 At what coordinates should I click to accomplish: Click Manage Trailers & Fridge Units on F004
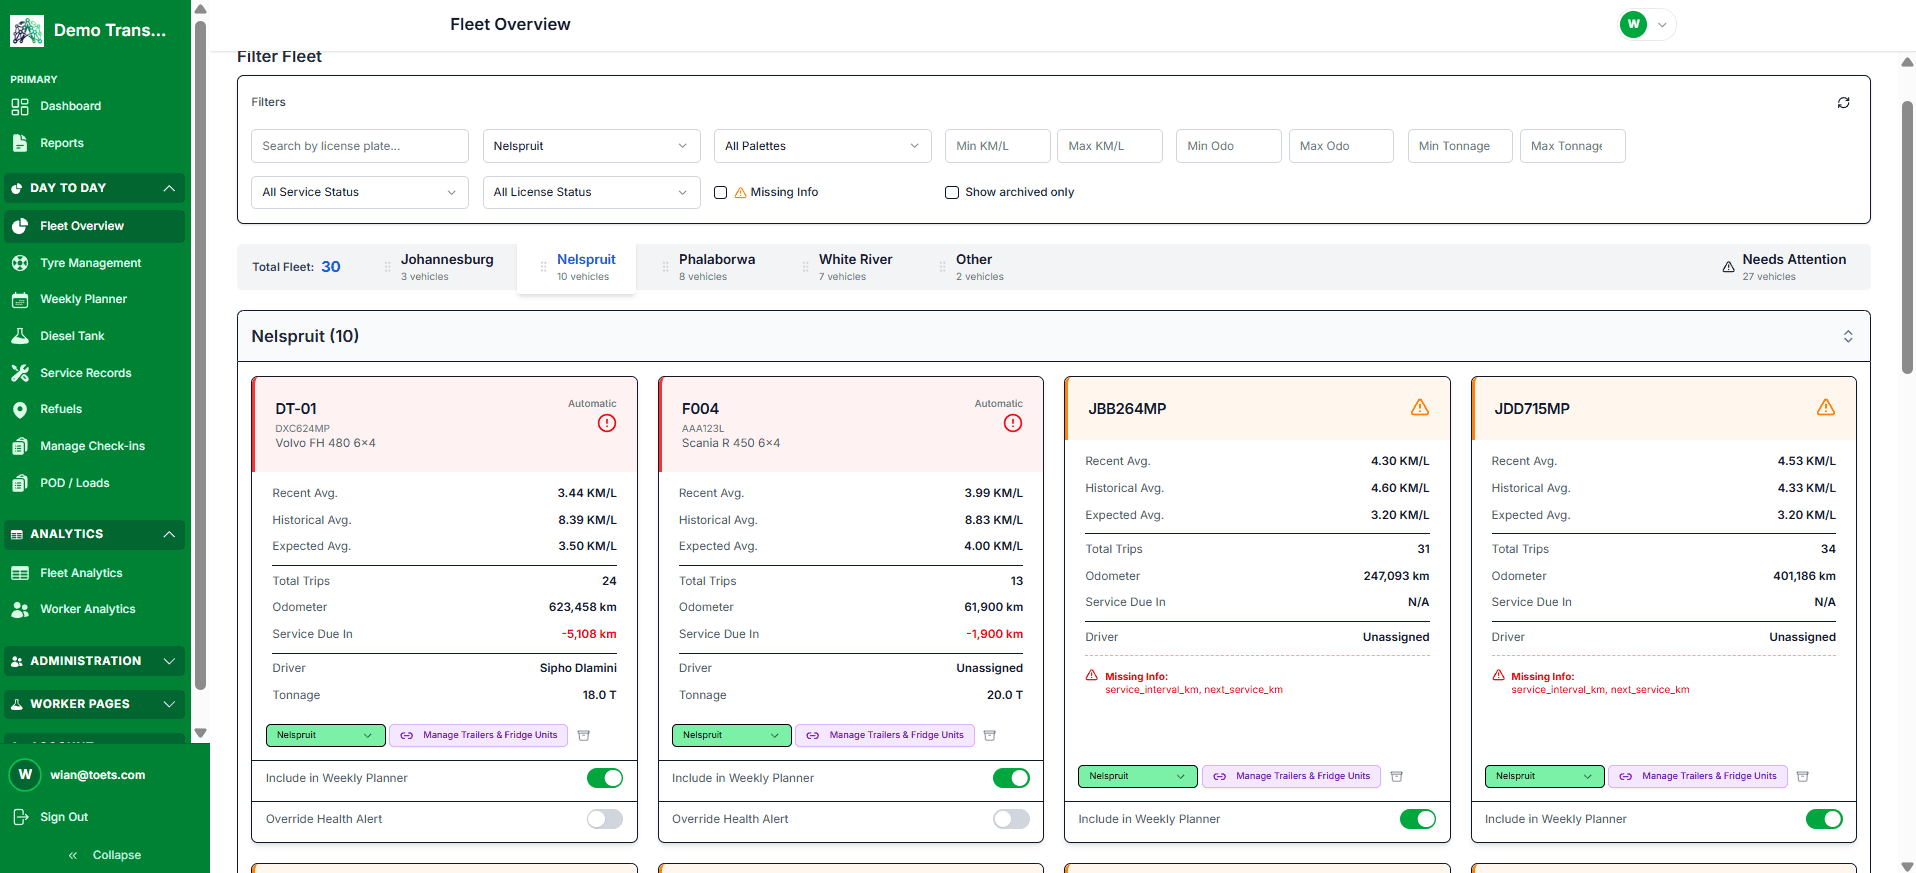pyautogui.click(x=885, y=735)
